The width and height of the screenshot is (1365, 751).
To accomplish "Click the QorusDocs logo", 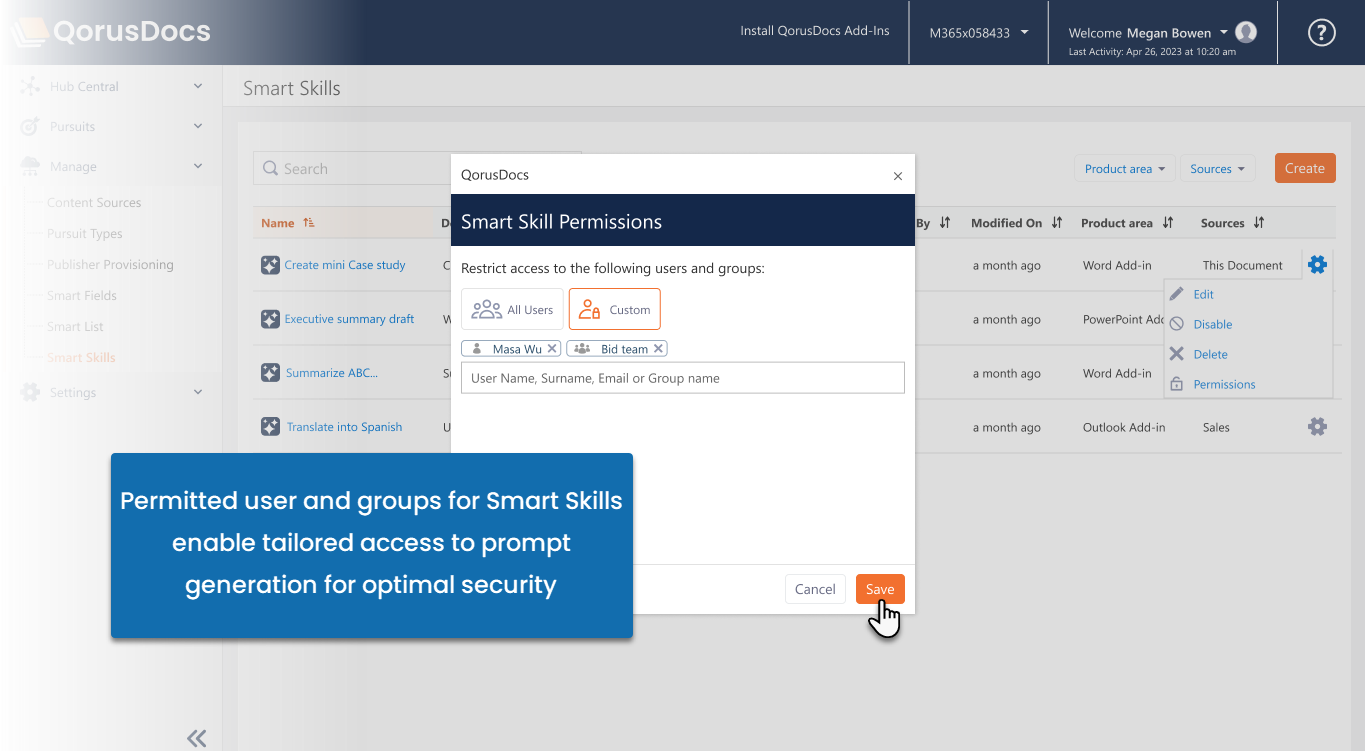I will (x=111, y=32).
